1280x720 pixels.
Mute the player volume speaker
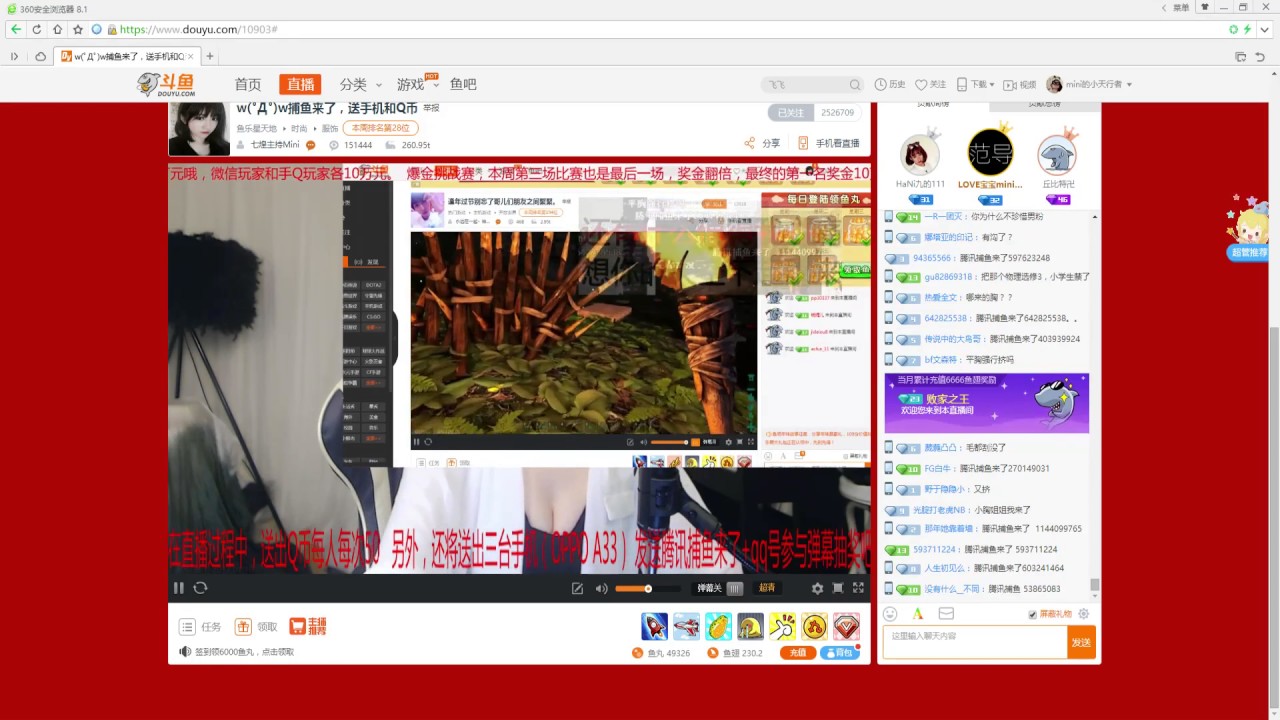coord(601,588)
